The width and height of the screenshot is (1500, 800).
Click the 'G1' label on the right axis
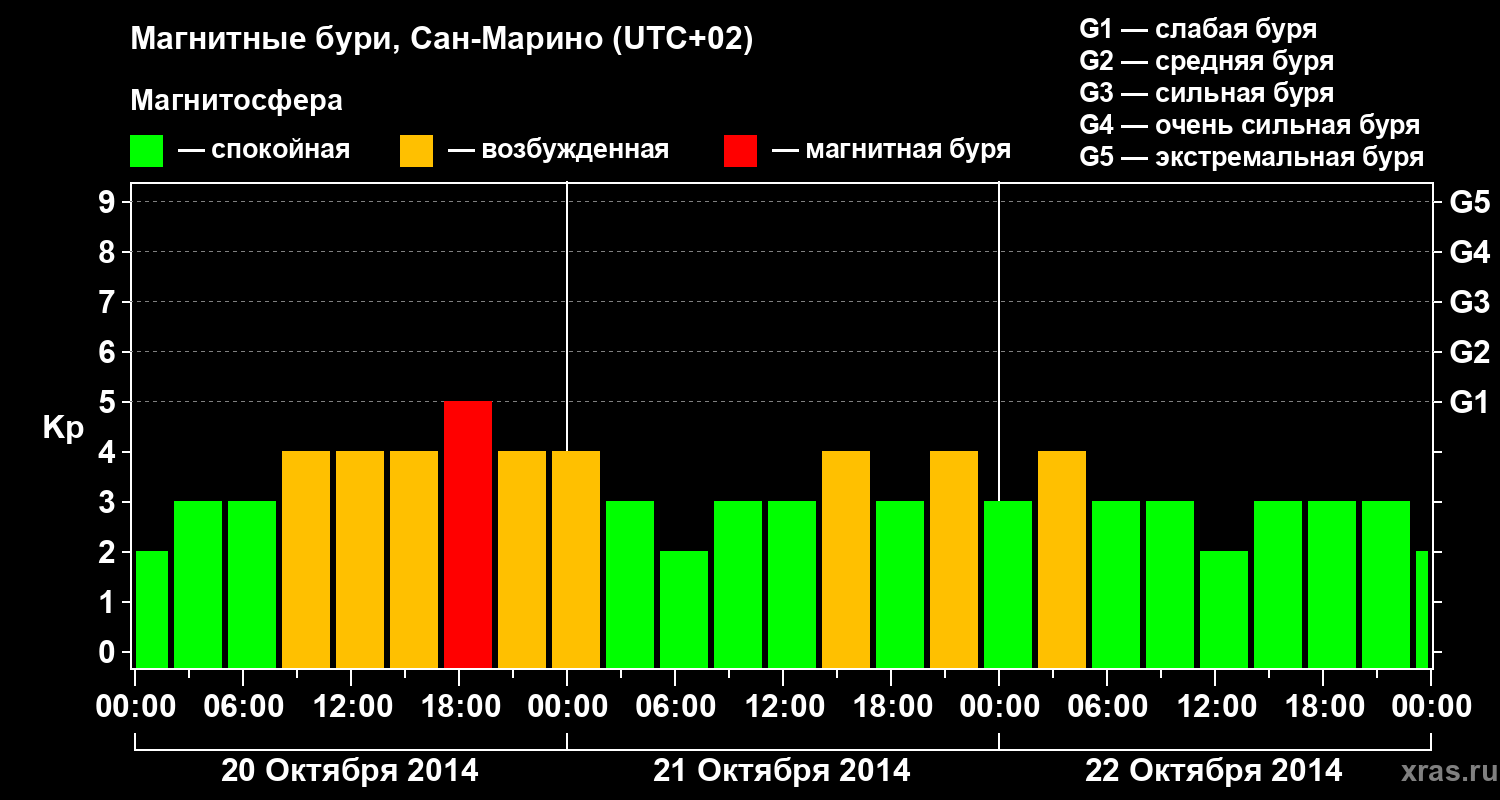pos(1469,403)
